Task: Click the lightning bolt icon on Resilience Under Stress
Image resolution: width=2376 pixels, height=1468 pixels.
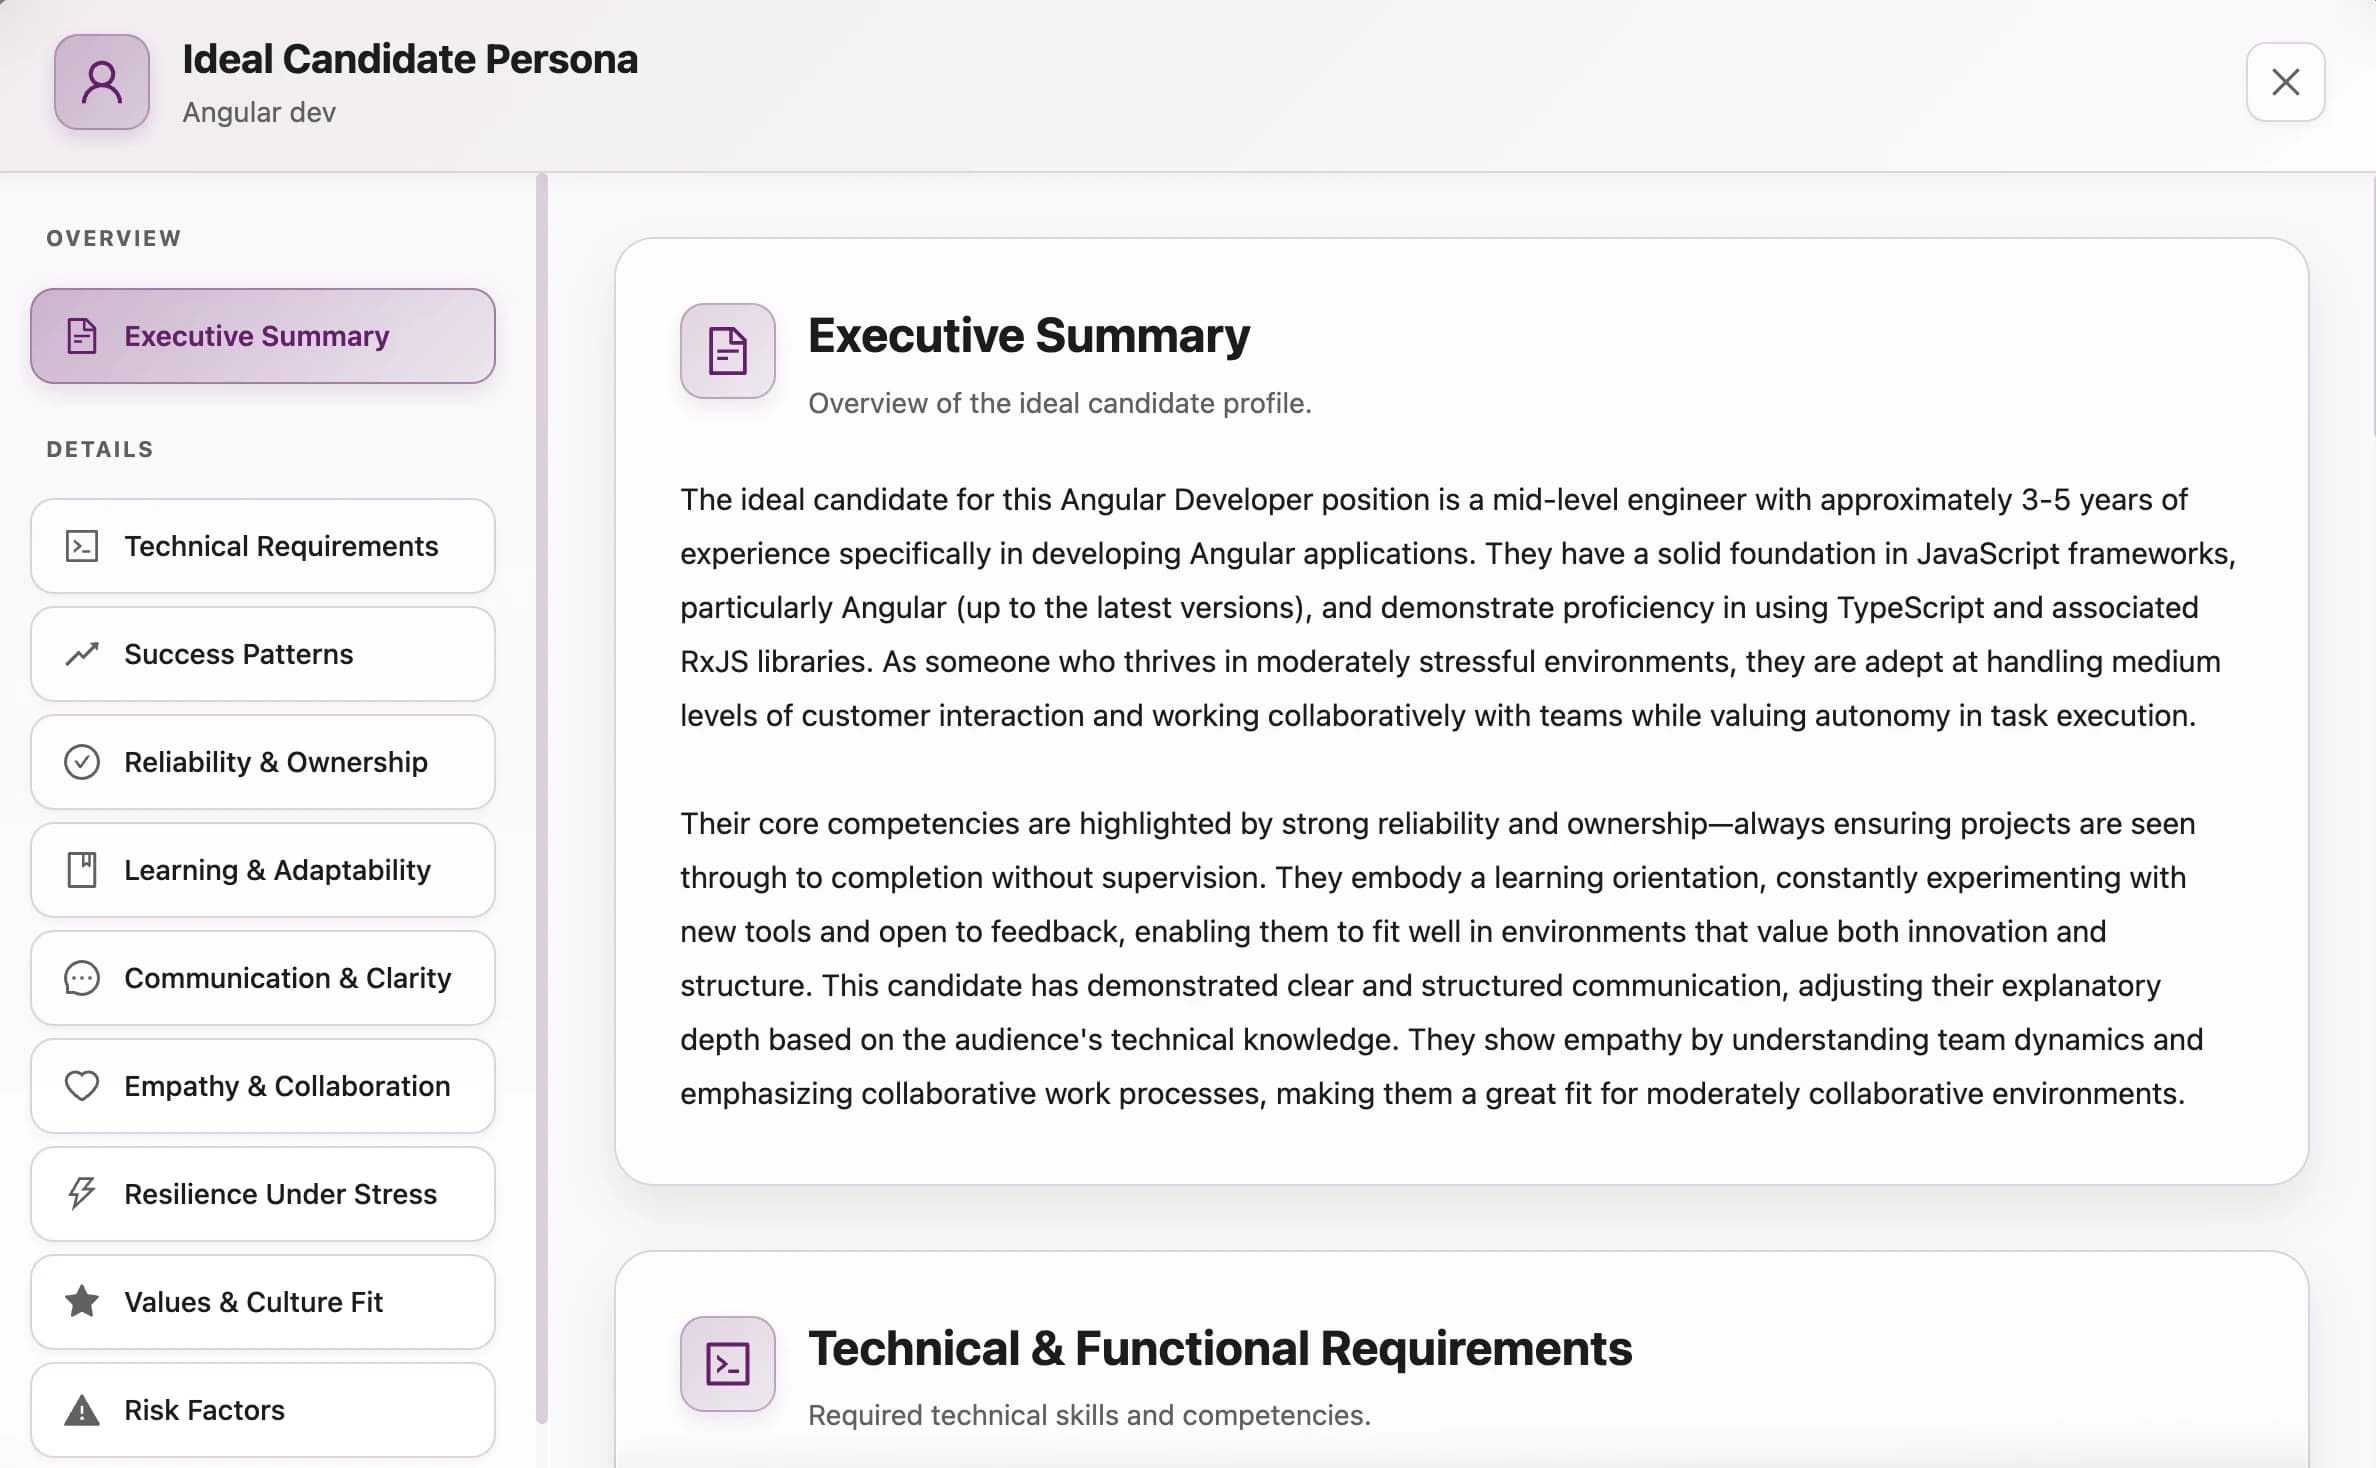Action: (81, 1194)
